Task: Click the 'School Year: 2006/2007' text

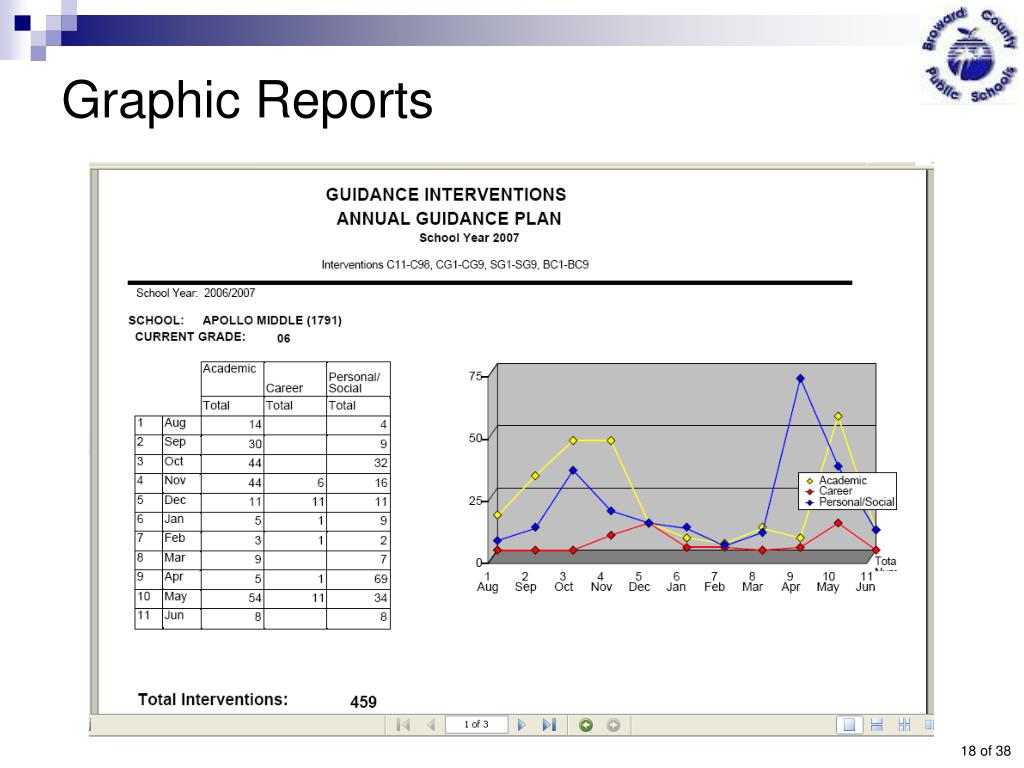Action: click(x=195, y=293)
